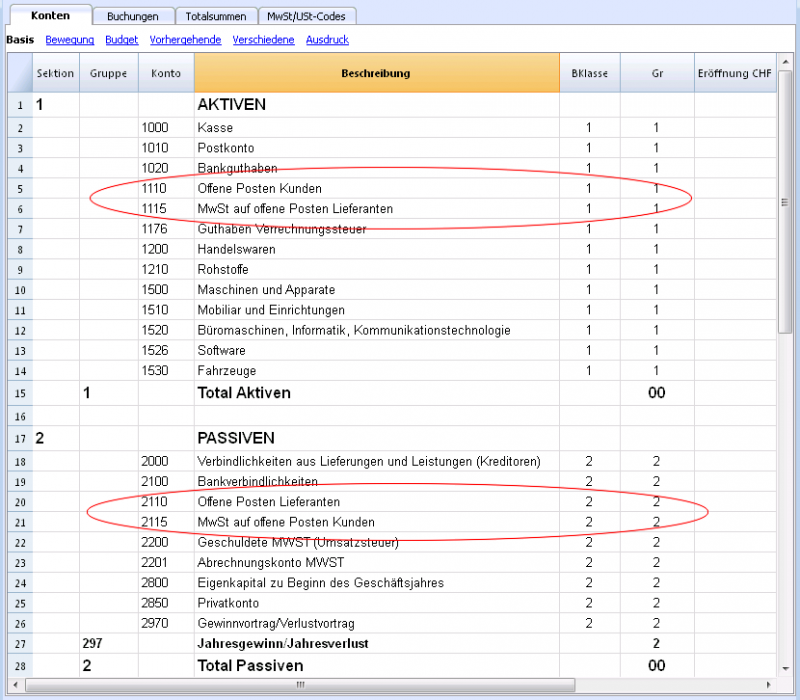Click row header number 28
800x700 pixels.
(x=20, y=666)
